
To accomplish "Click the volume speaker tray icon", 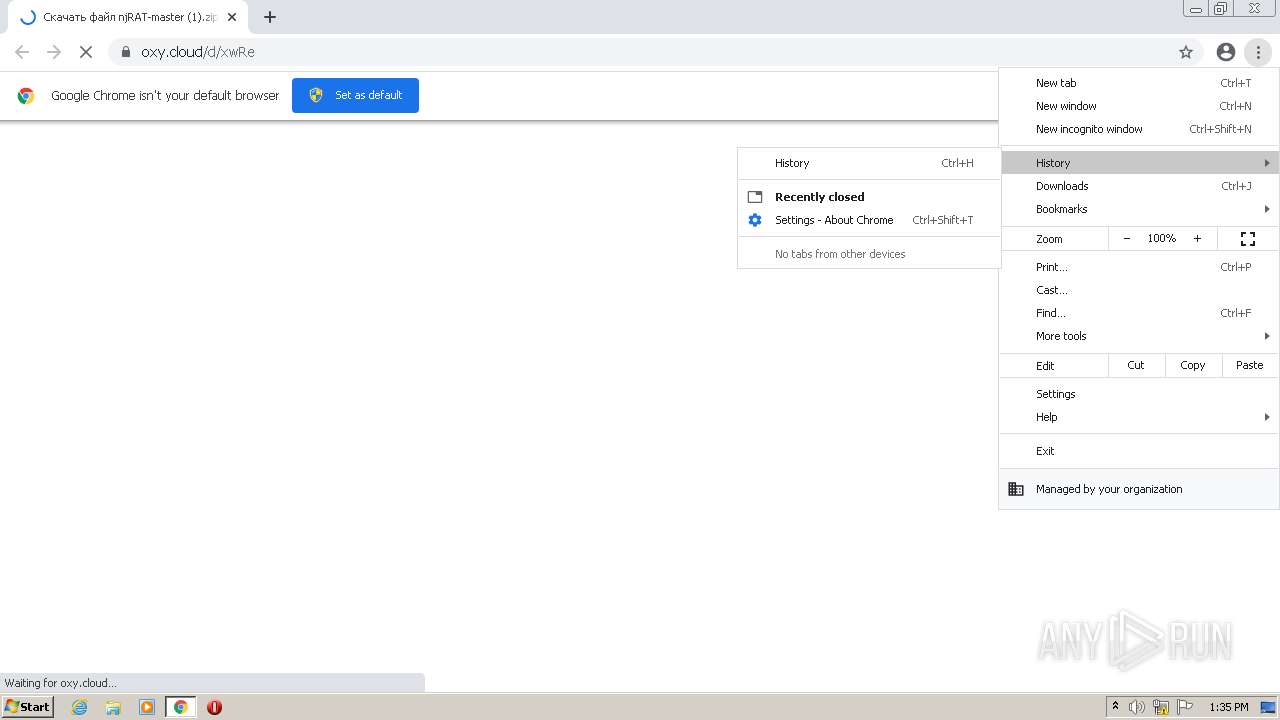I will click(x=1137, y=707).
